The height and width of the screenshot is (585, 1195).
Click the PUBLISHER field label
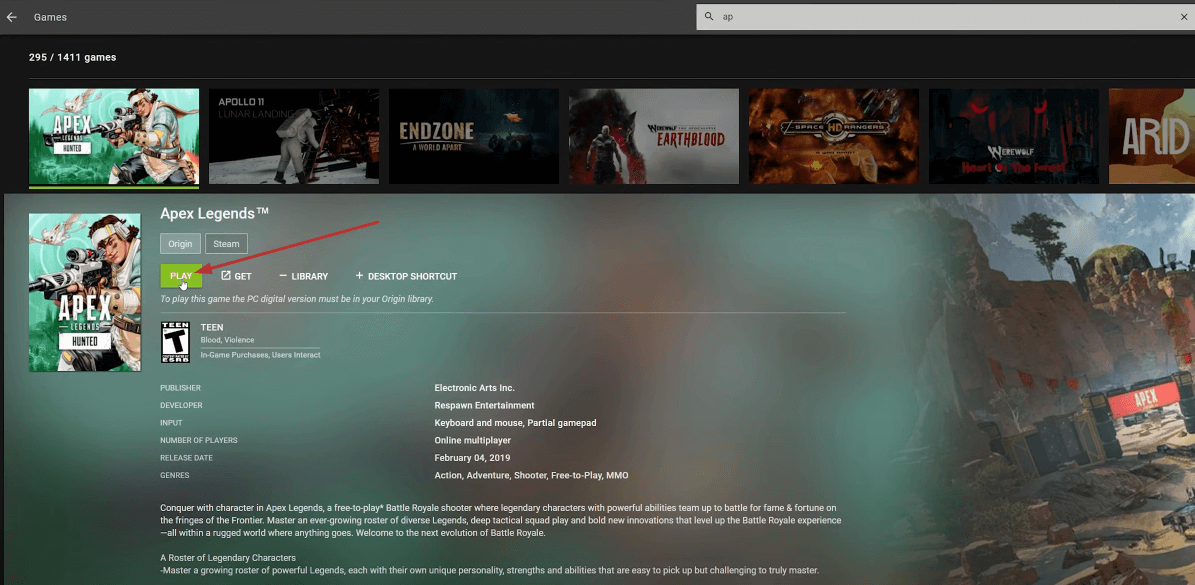180,388
